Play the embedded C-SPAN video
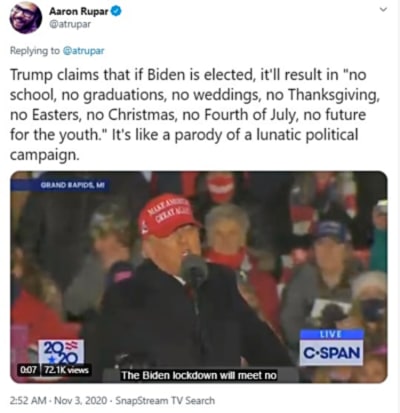 [x=199, y=277]
